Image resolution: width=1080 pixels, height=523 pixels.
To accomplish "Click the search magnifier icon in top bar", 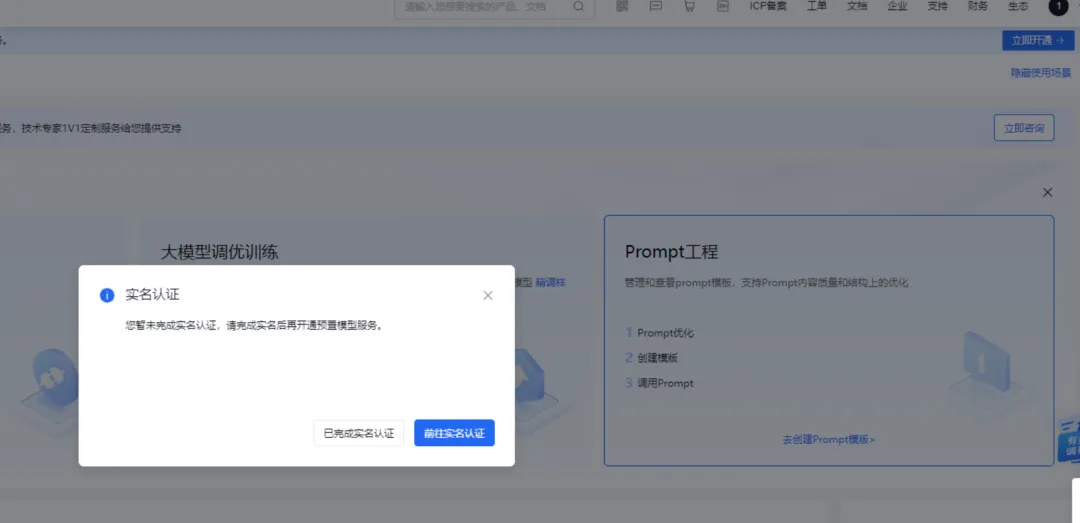I will point(579,6).
